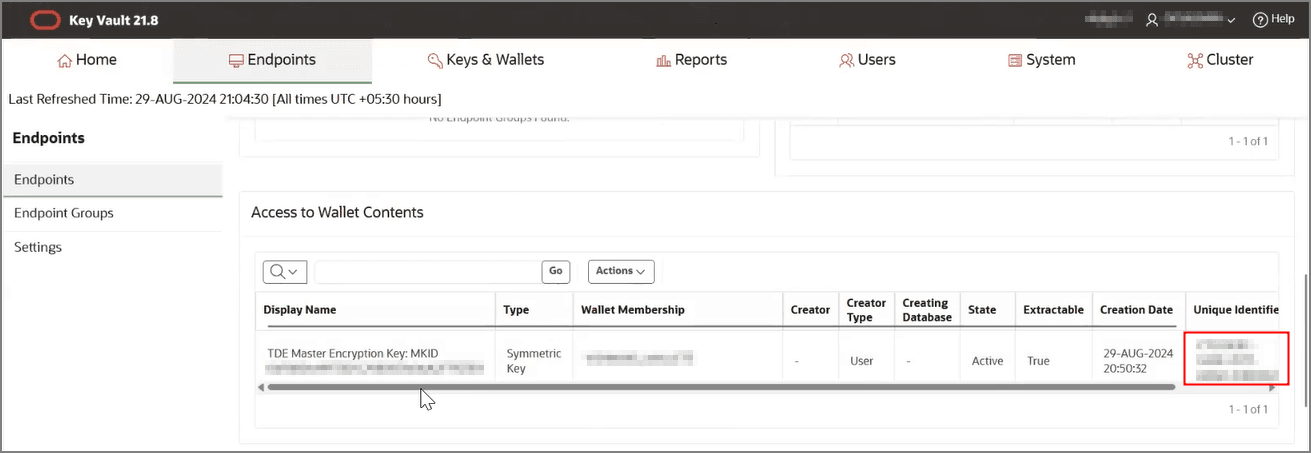
Task: Click the Wallet Membership column header
Action: tap(633, 310)
